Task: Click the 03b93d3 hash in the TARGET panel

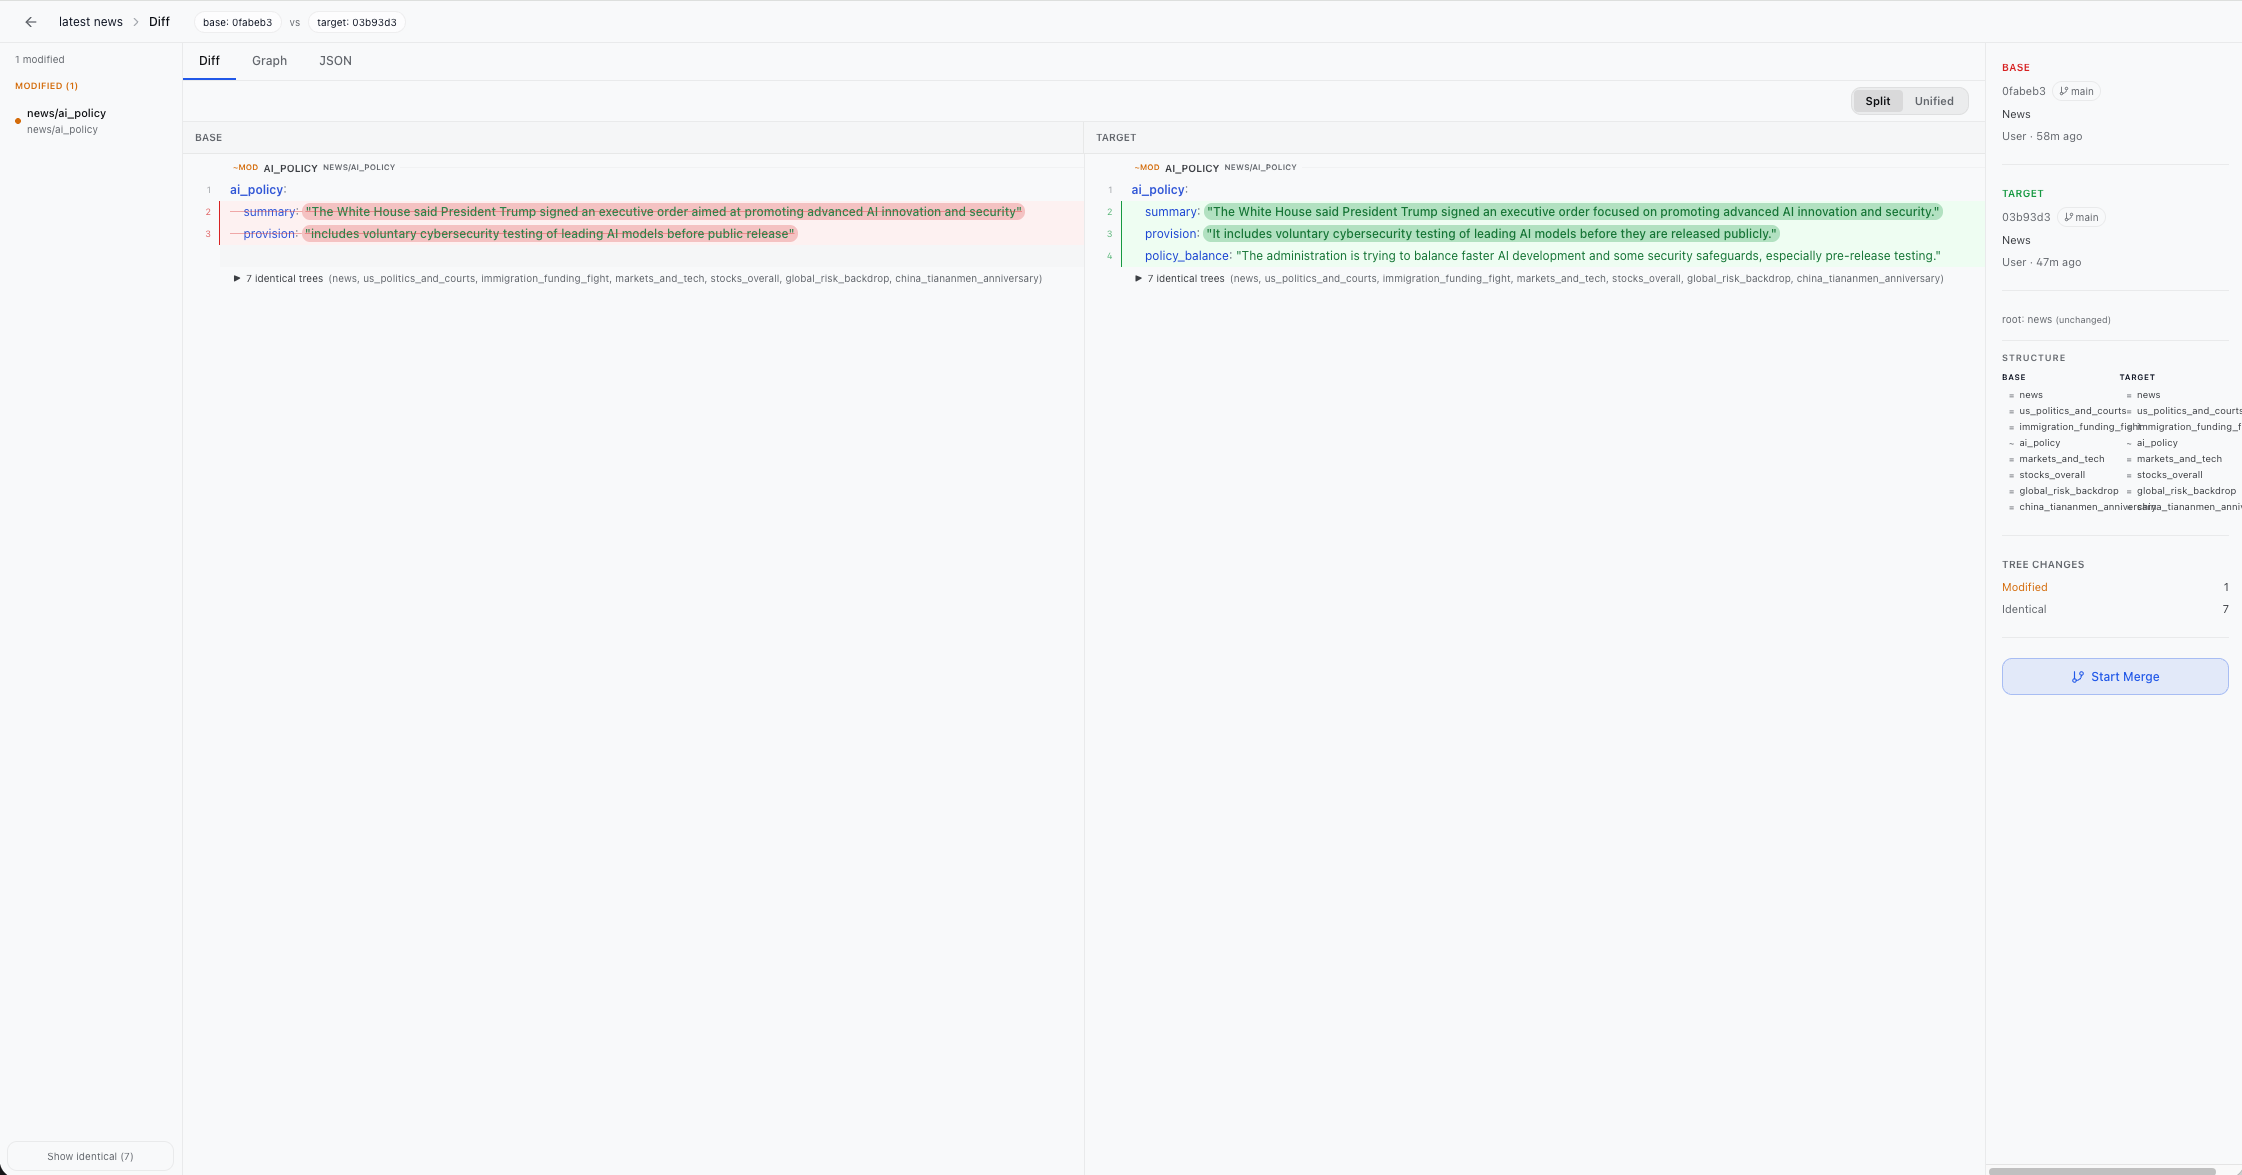Action: point(2026,217)
